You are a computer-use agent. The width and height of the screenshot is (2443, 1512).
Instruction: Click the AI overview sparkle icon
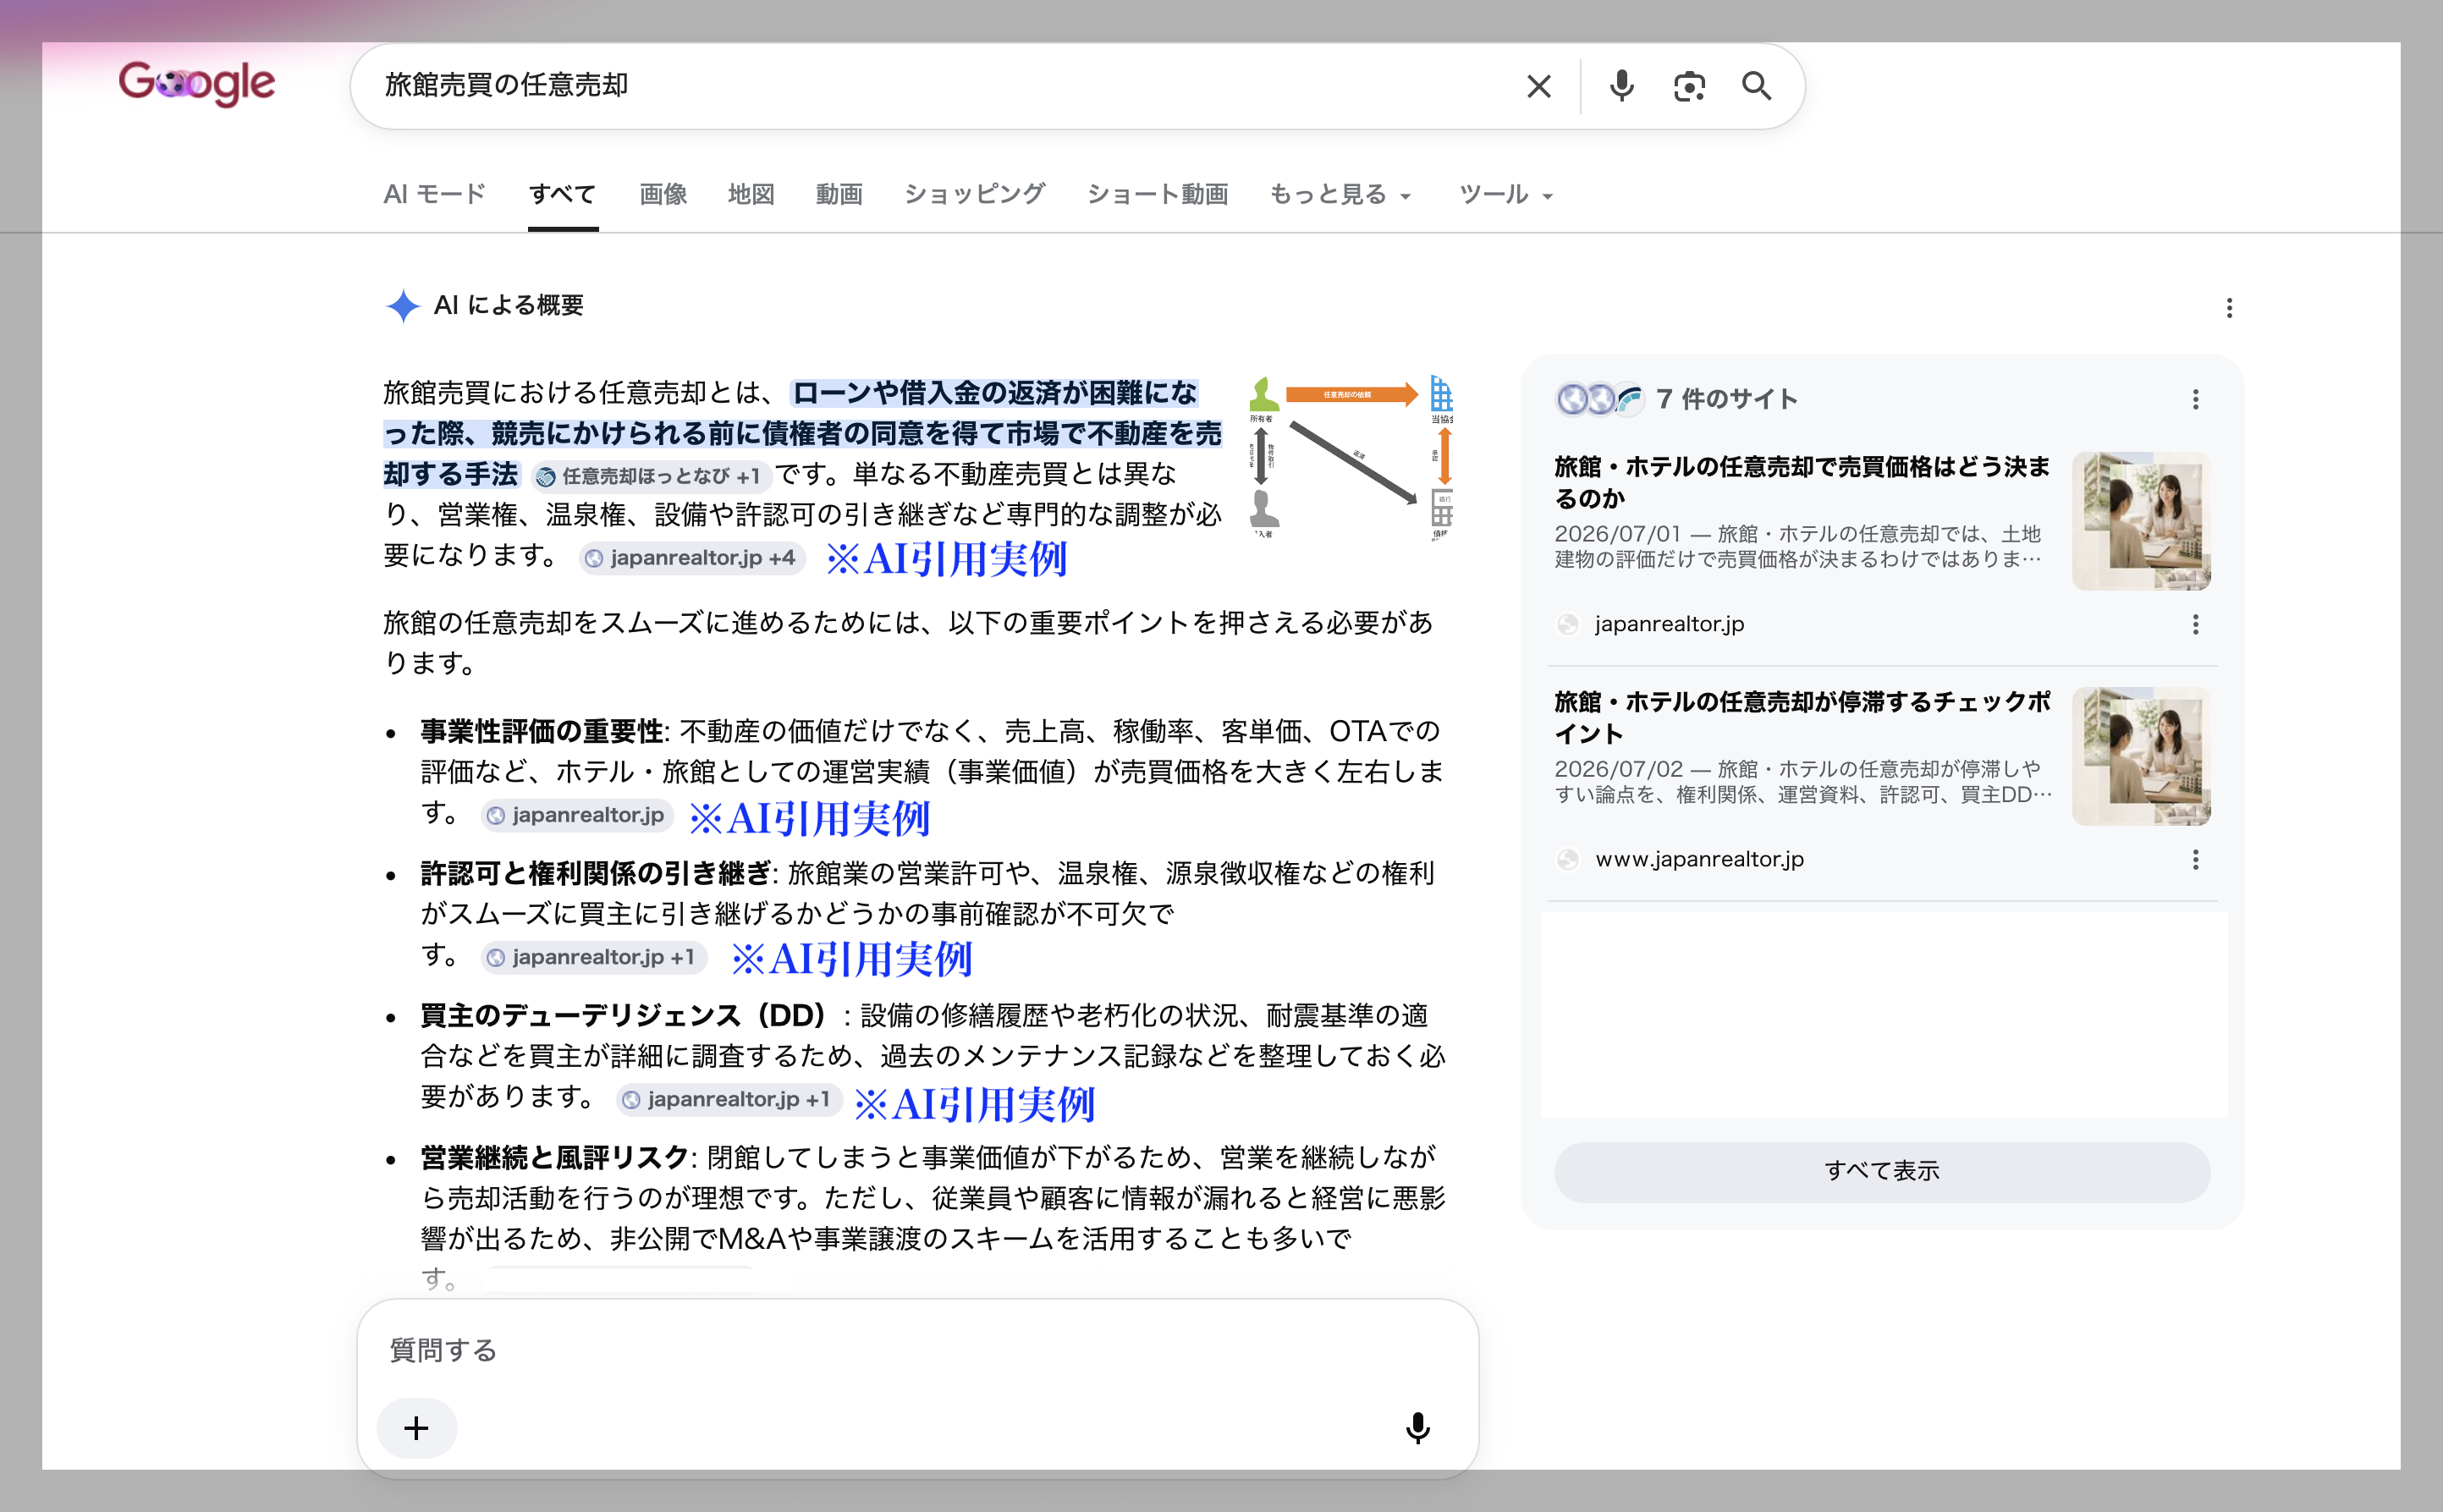[403, 306]
